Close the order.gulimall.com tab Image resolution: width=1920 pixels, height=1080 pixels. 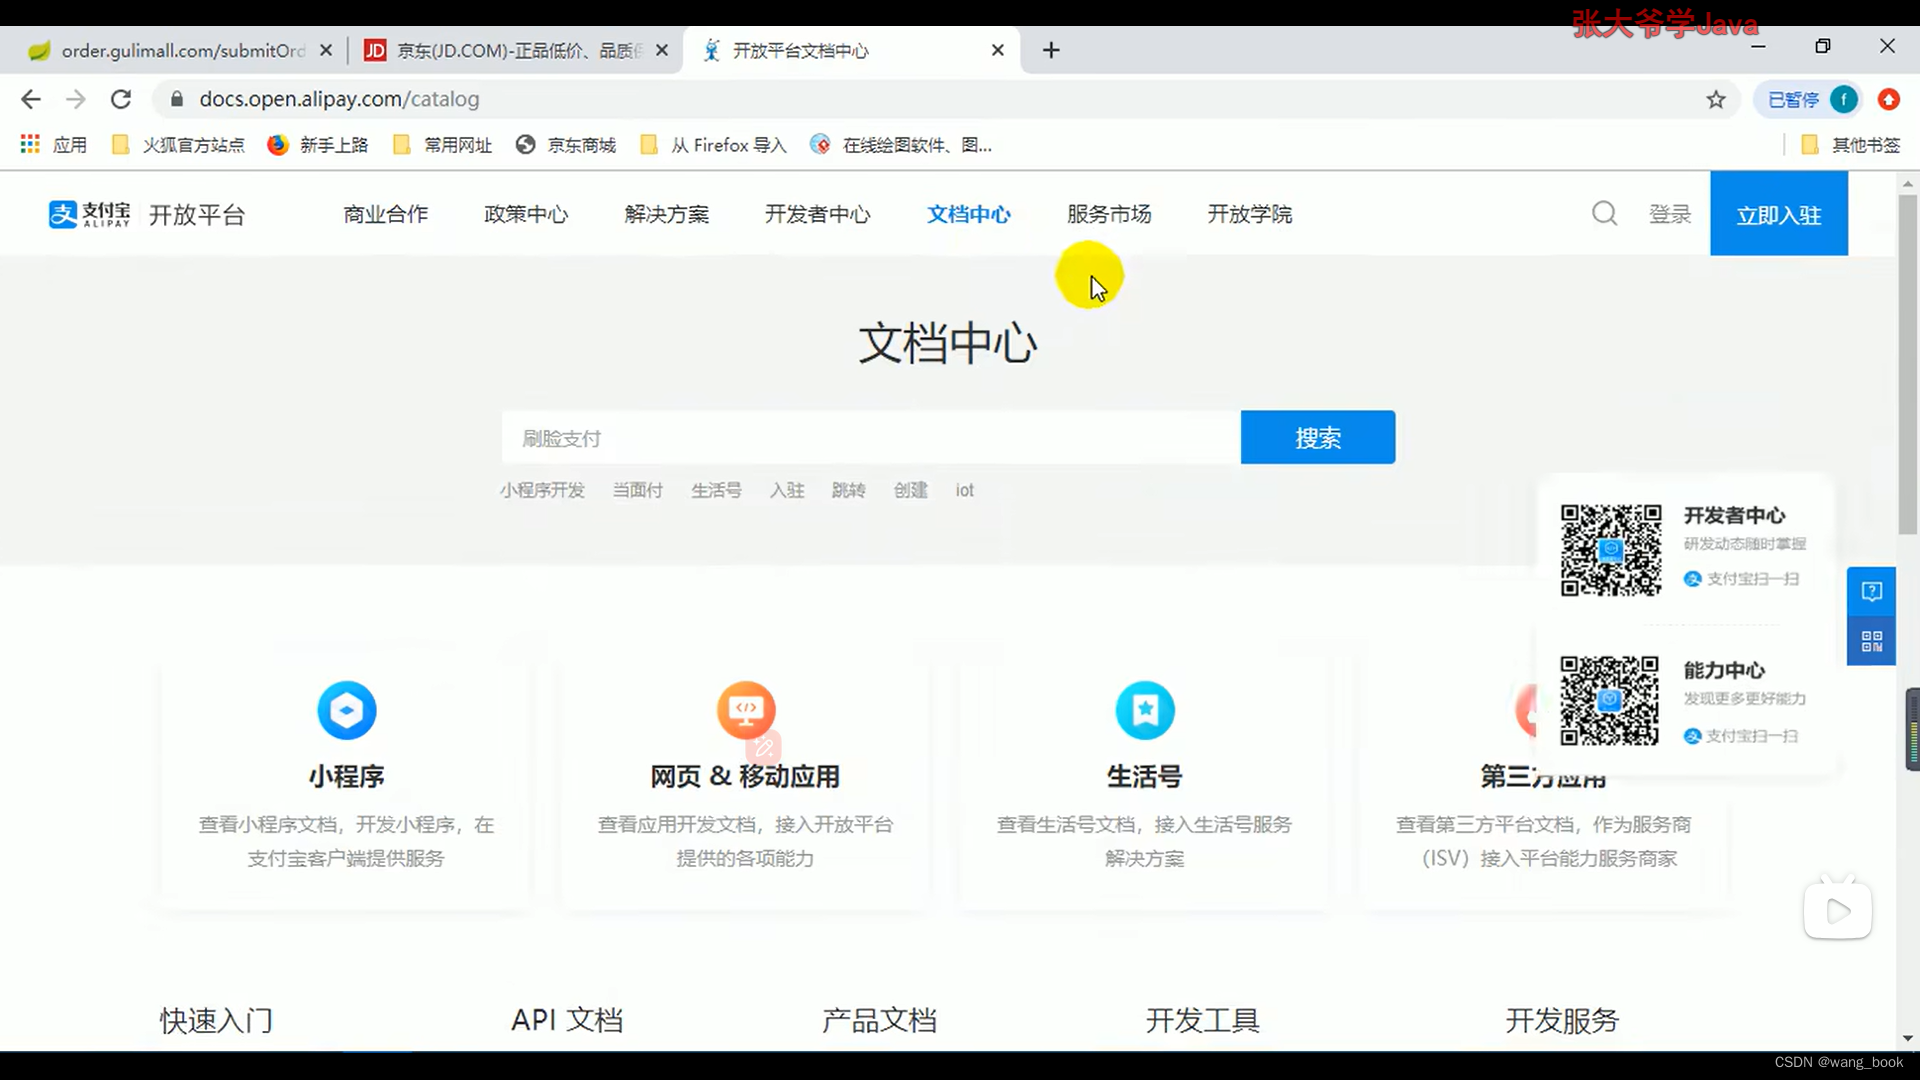pos(326,50)
